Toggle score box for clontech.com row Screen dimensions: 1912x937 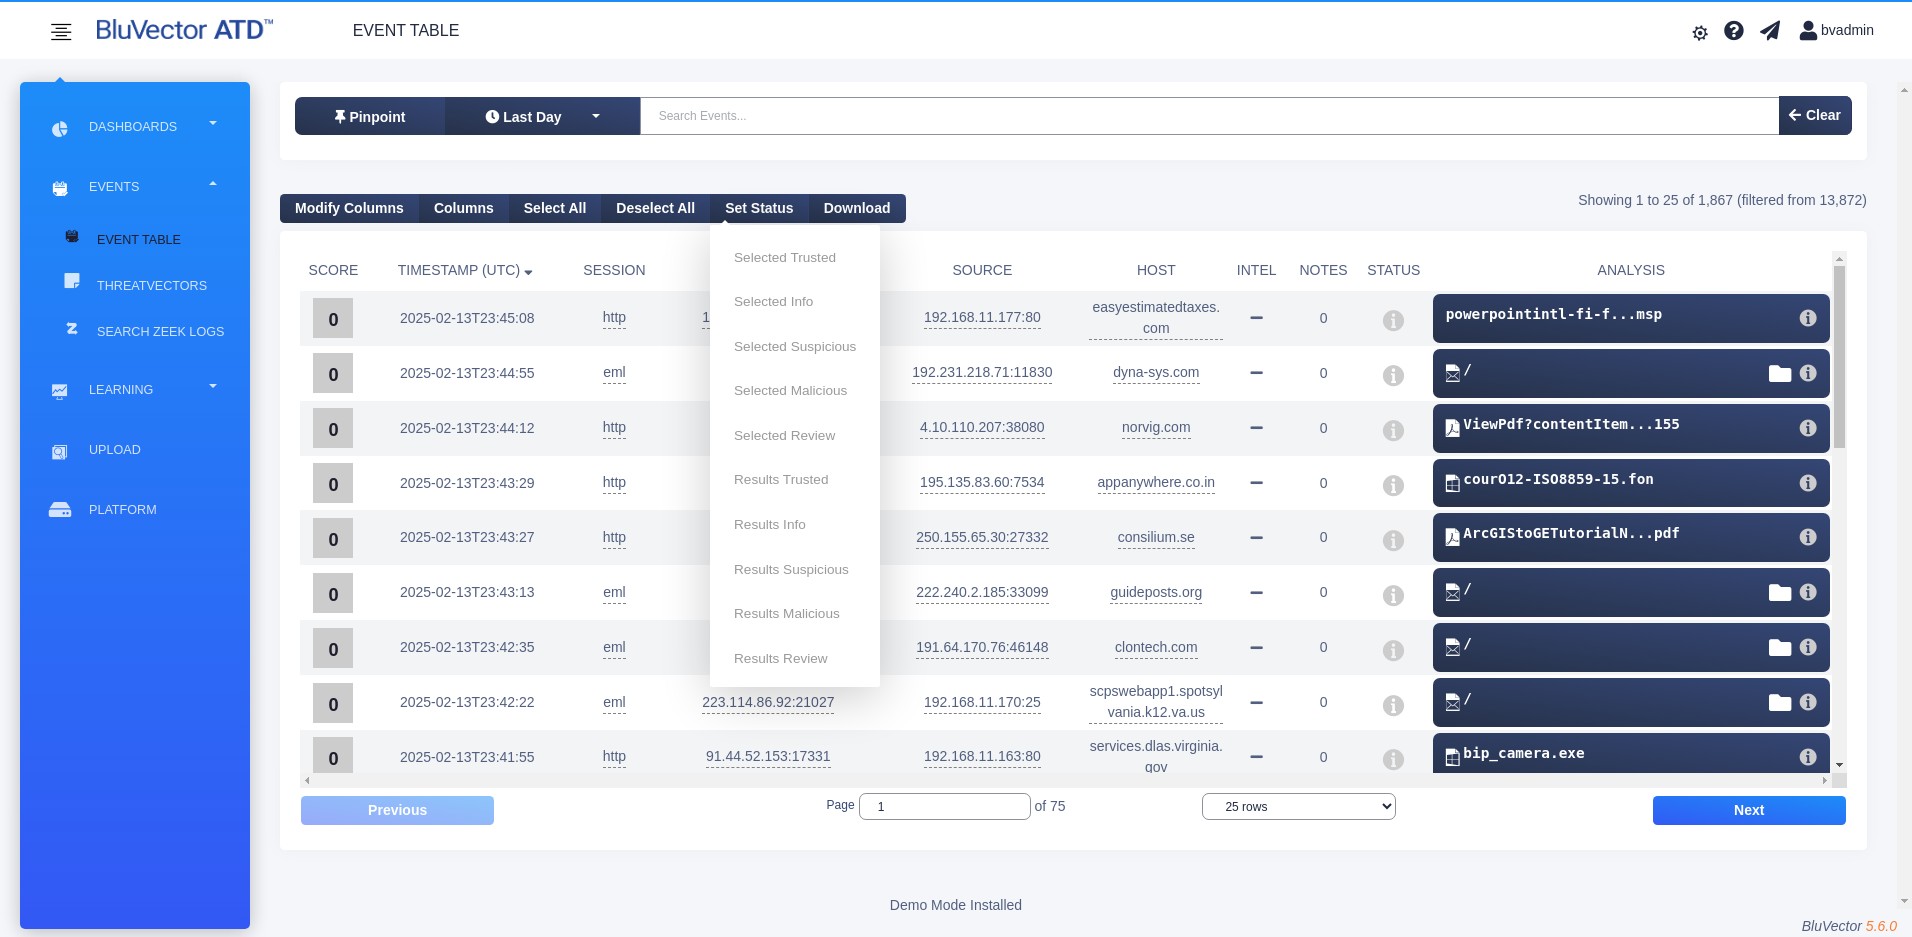[333, 649]
